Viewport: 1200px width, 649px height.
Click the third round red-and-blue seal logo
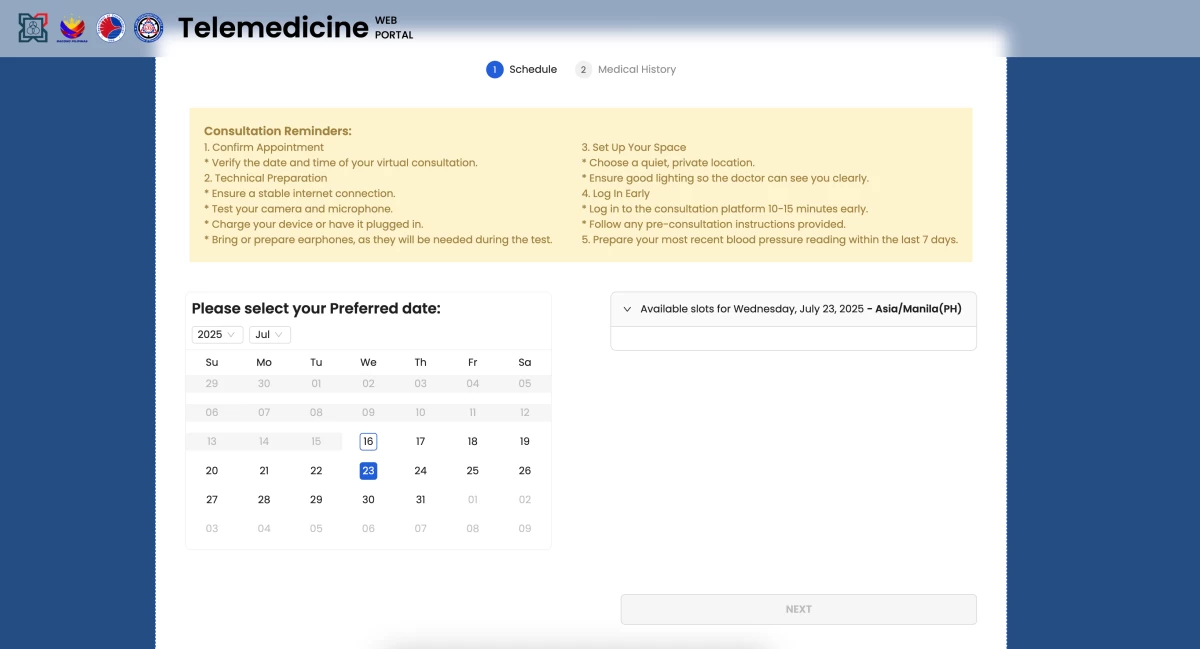[x=111, y=28]
